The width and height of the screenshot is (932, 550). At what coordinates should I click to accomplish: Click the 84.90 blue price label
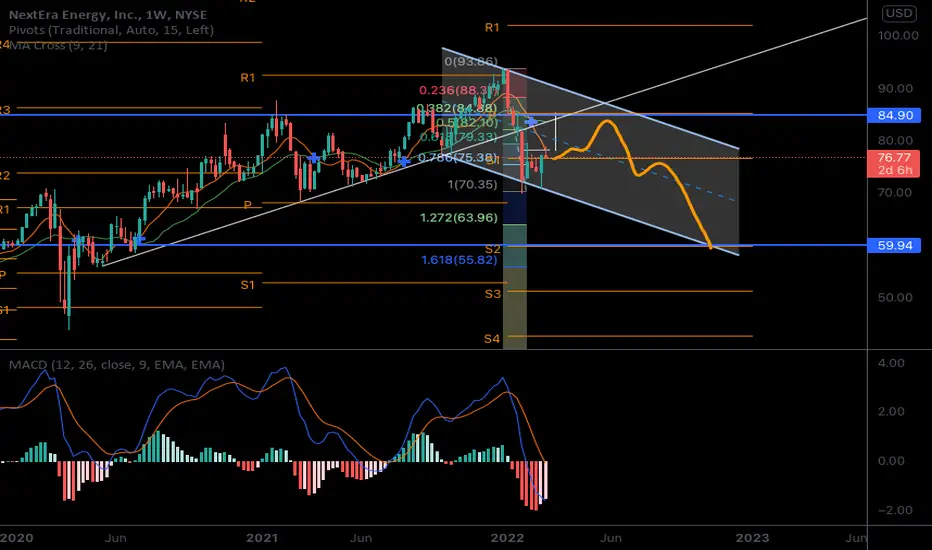[x=894, y=115]
